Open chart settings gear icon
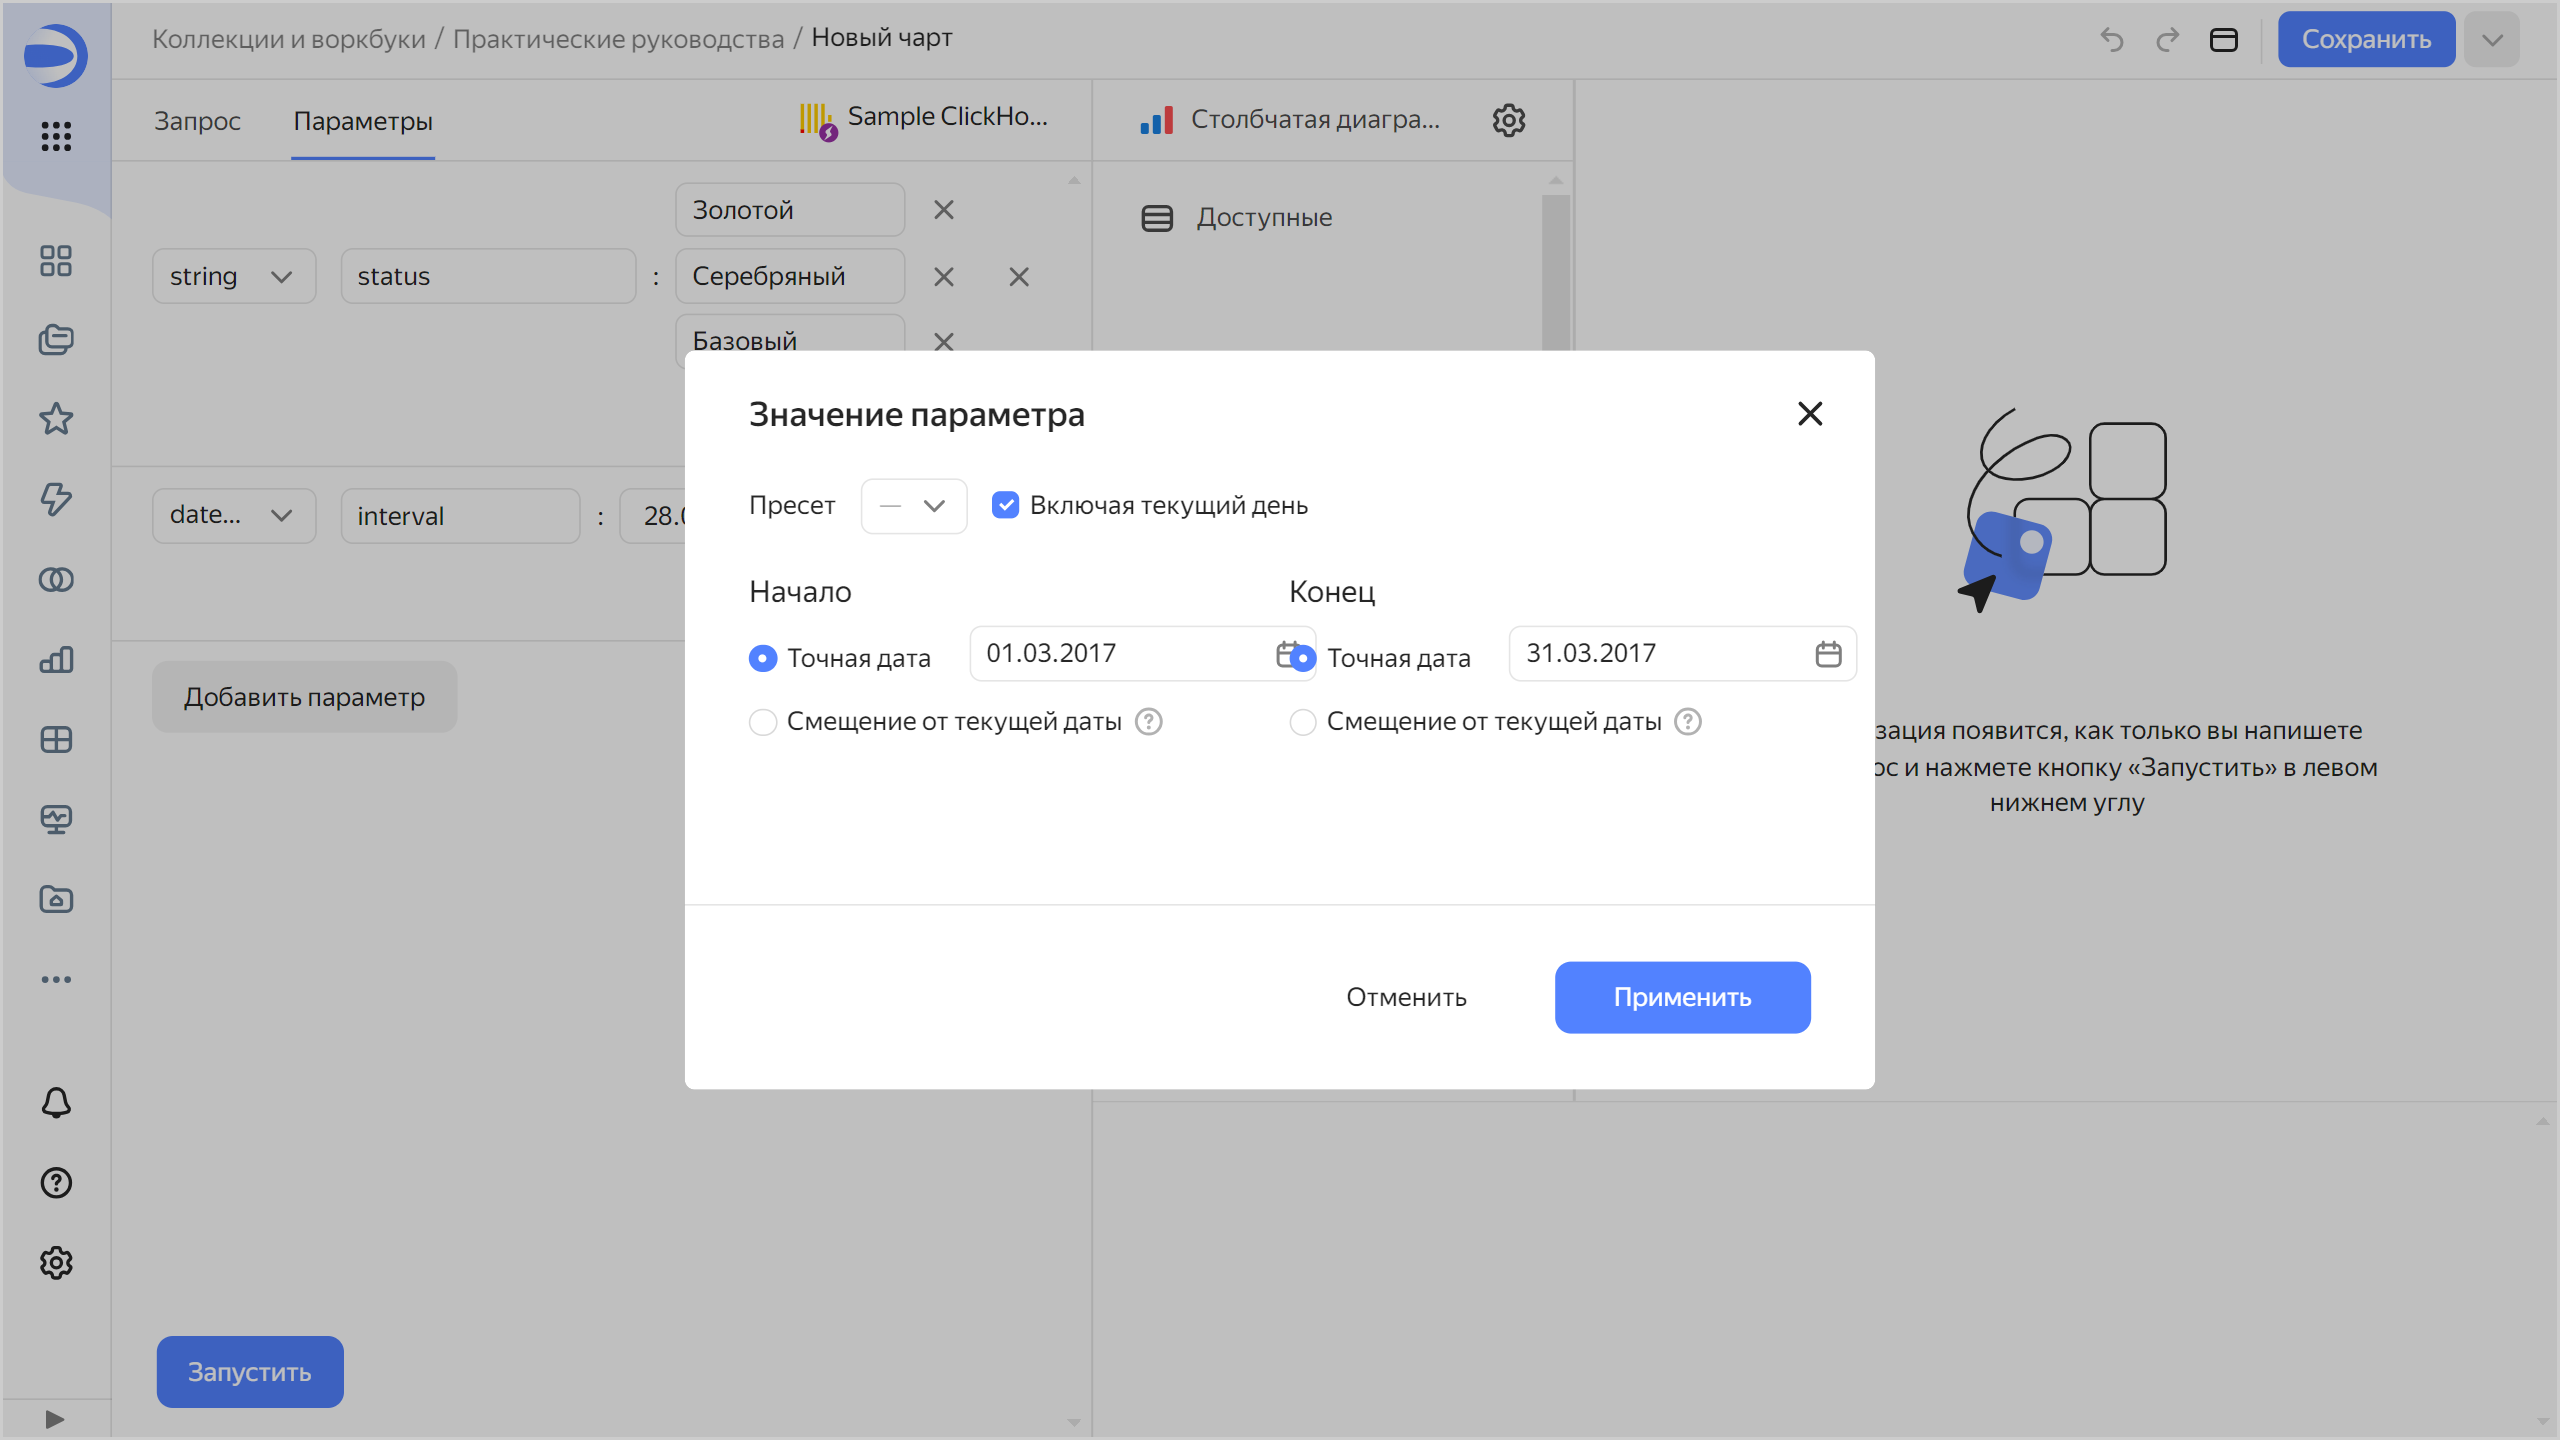This screenshot has width=2560, height=1440. coord(1508,120)
